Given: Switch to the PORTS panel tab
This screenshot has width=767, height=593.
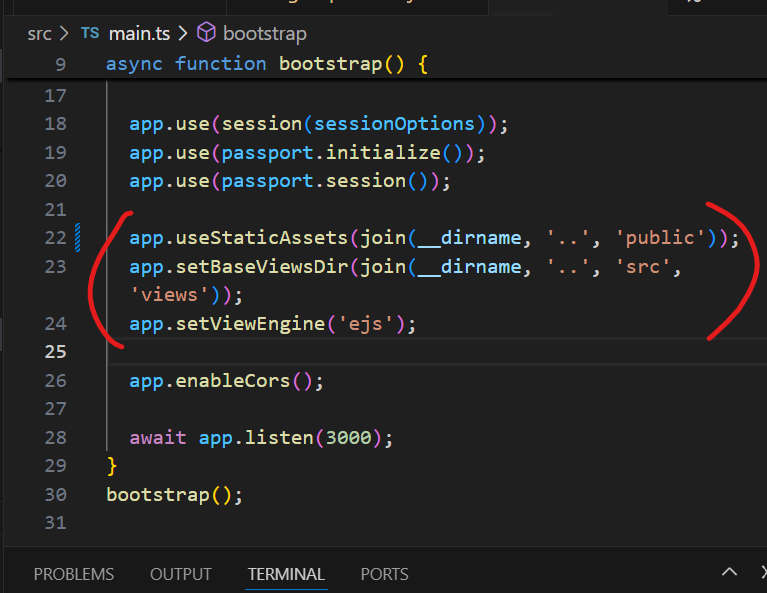Looking at the screenshot, I should pos(384,574).
